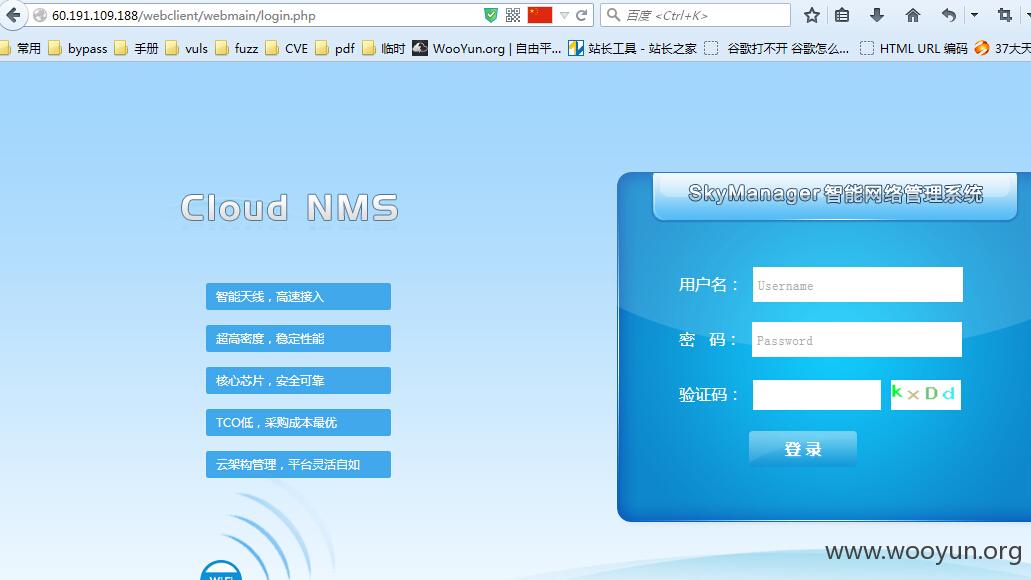Open the 站长工具 bookmark
The width and height of the screenshot is (1031, 580).
click(633, 48)
